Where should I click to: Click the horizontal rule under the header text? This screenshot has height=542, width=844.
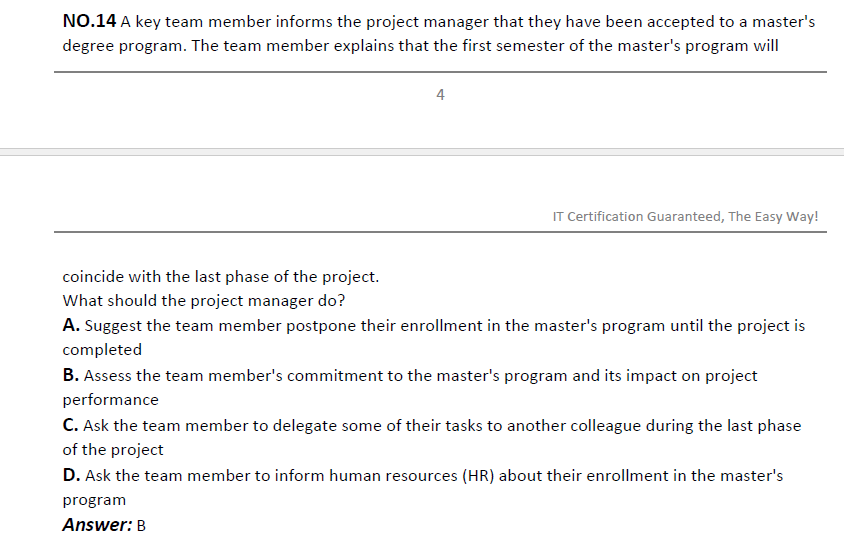pos(440,232)
